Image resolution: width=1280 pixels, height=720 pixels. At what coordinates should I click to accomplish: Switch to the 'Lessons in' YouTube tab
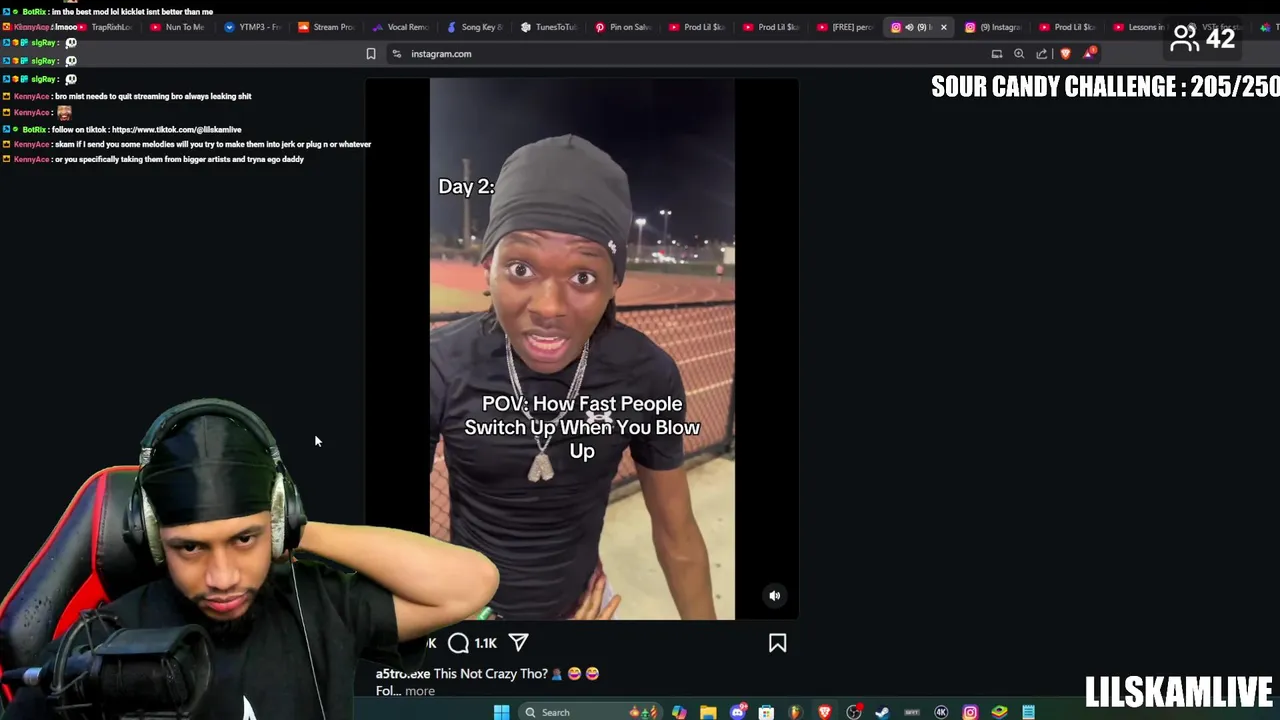click(x=1140, y=27)
